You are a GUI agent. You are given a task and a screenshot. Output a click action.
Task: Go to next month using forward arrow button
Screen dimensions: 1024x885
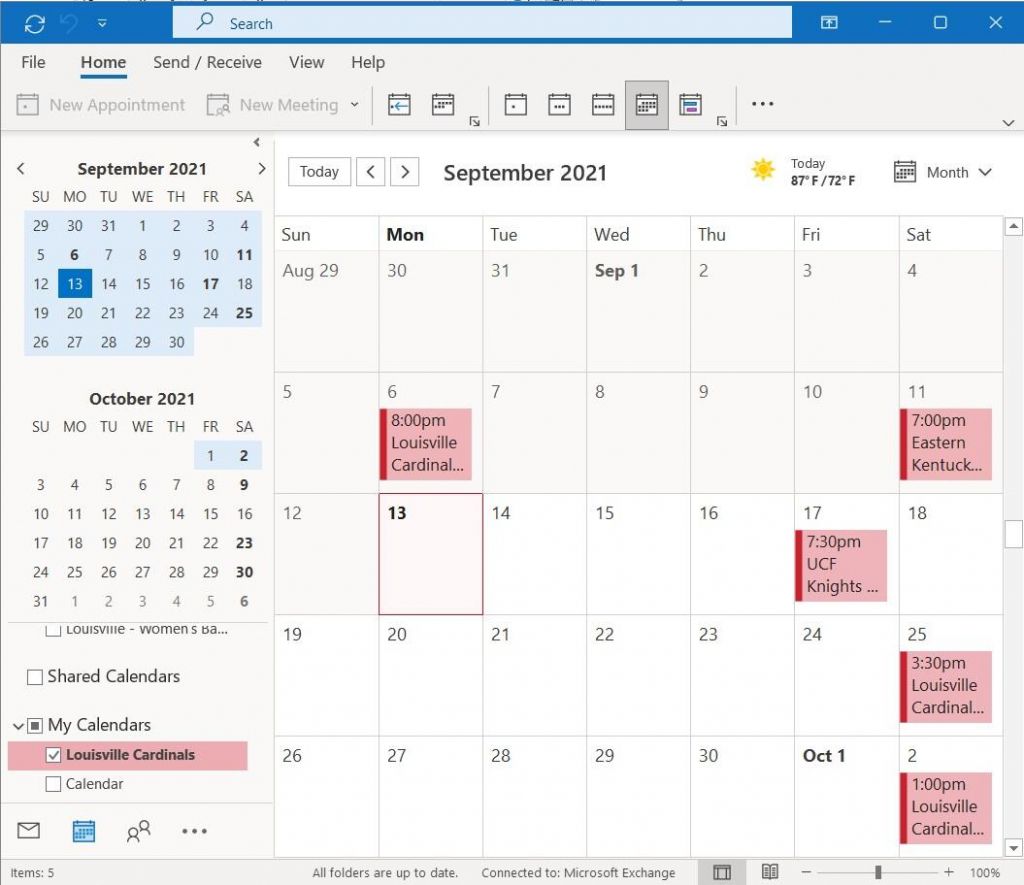404,172
